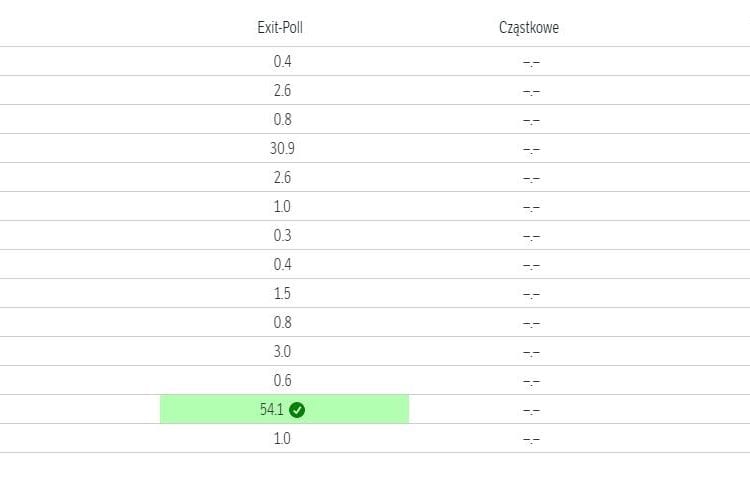Click the Cząstkowe dash in the 30.9 row
This screenshot has width=750, height=479.
coord(532,149)
